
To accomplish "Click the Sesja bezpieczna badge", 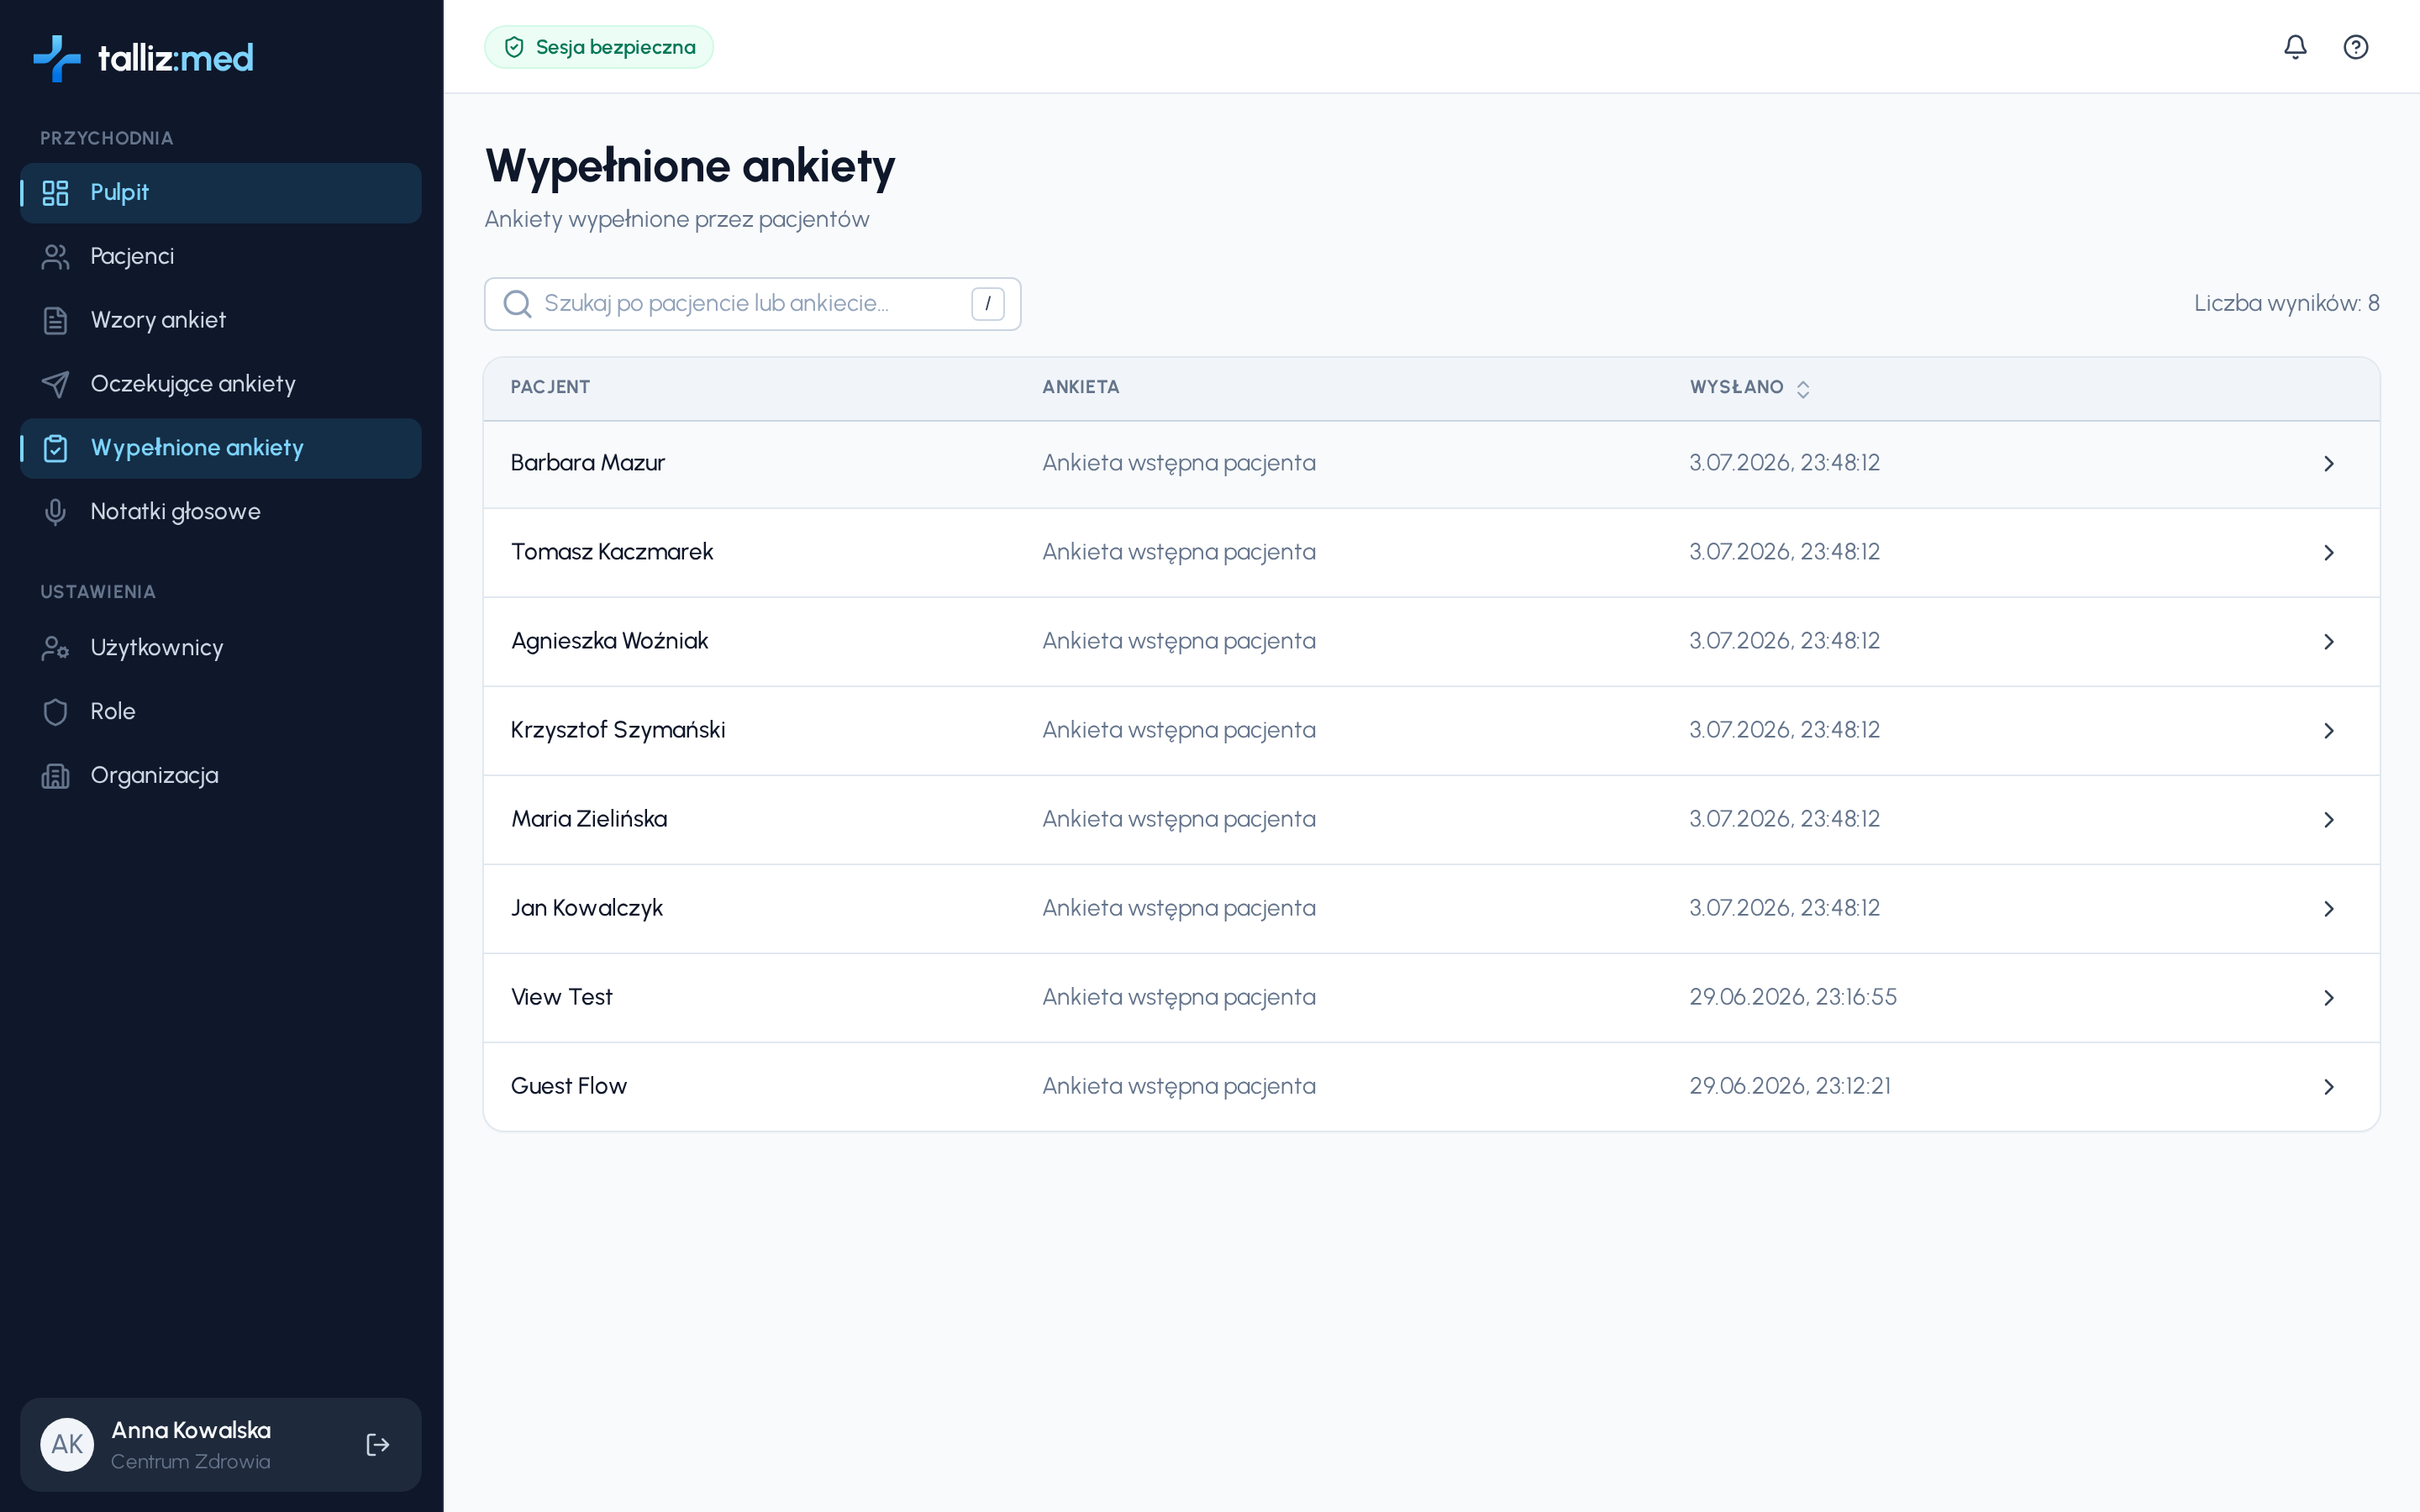I will pos(598,47).
